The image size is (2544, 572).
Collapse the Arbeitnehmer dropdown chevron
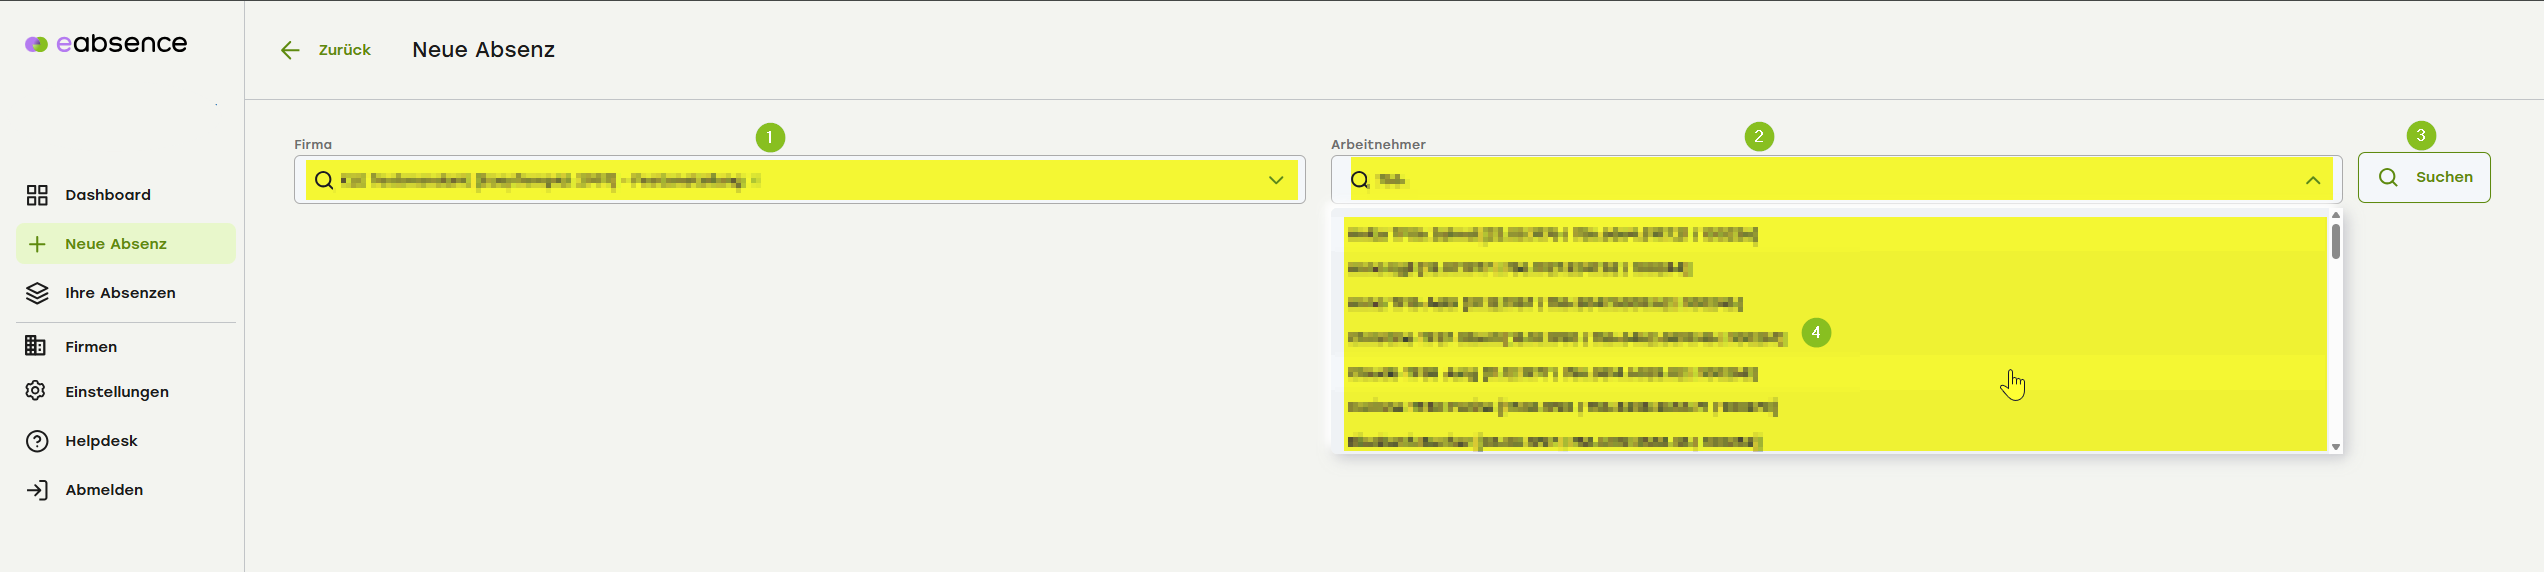tap(2313, 180)
